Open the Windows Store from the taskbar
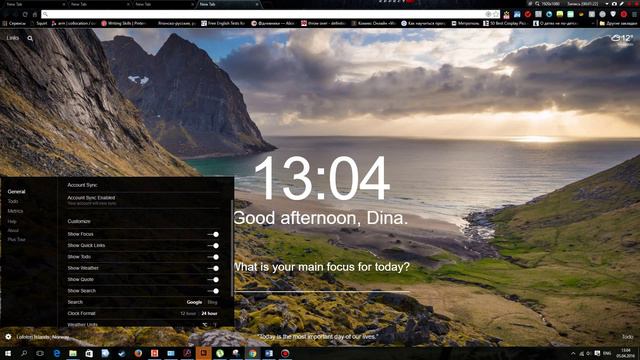640x360 pixels. pos(89,353)
